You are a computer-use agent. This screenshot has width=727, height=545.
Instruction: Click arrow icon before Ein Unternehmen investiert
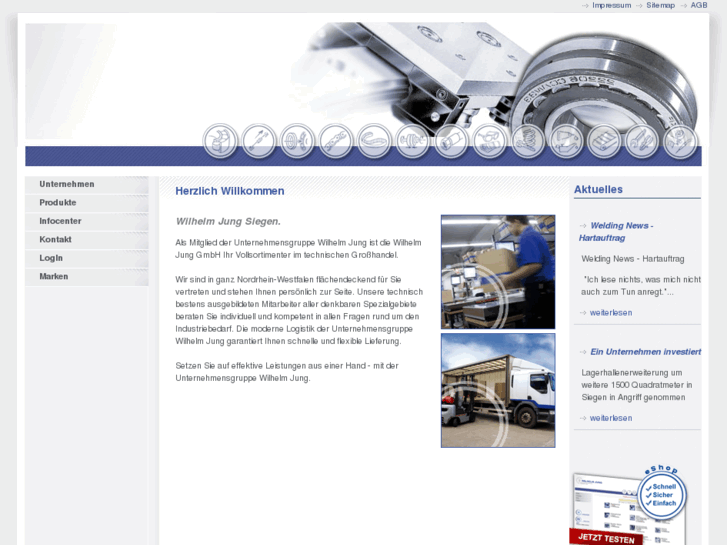[583, 352]
